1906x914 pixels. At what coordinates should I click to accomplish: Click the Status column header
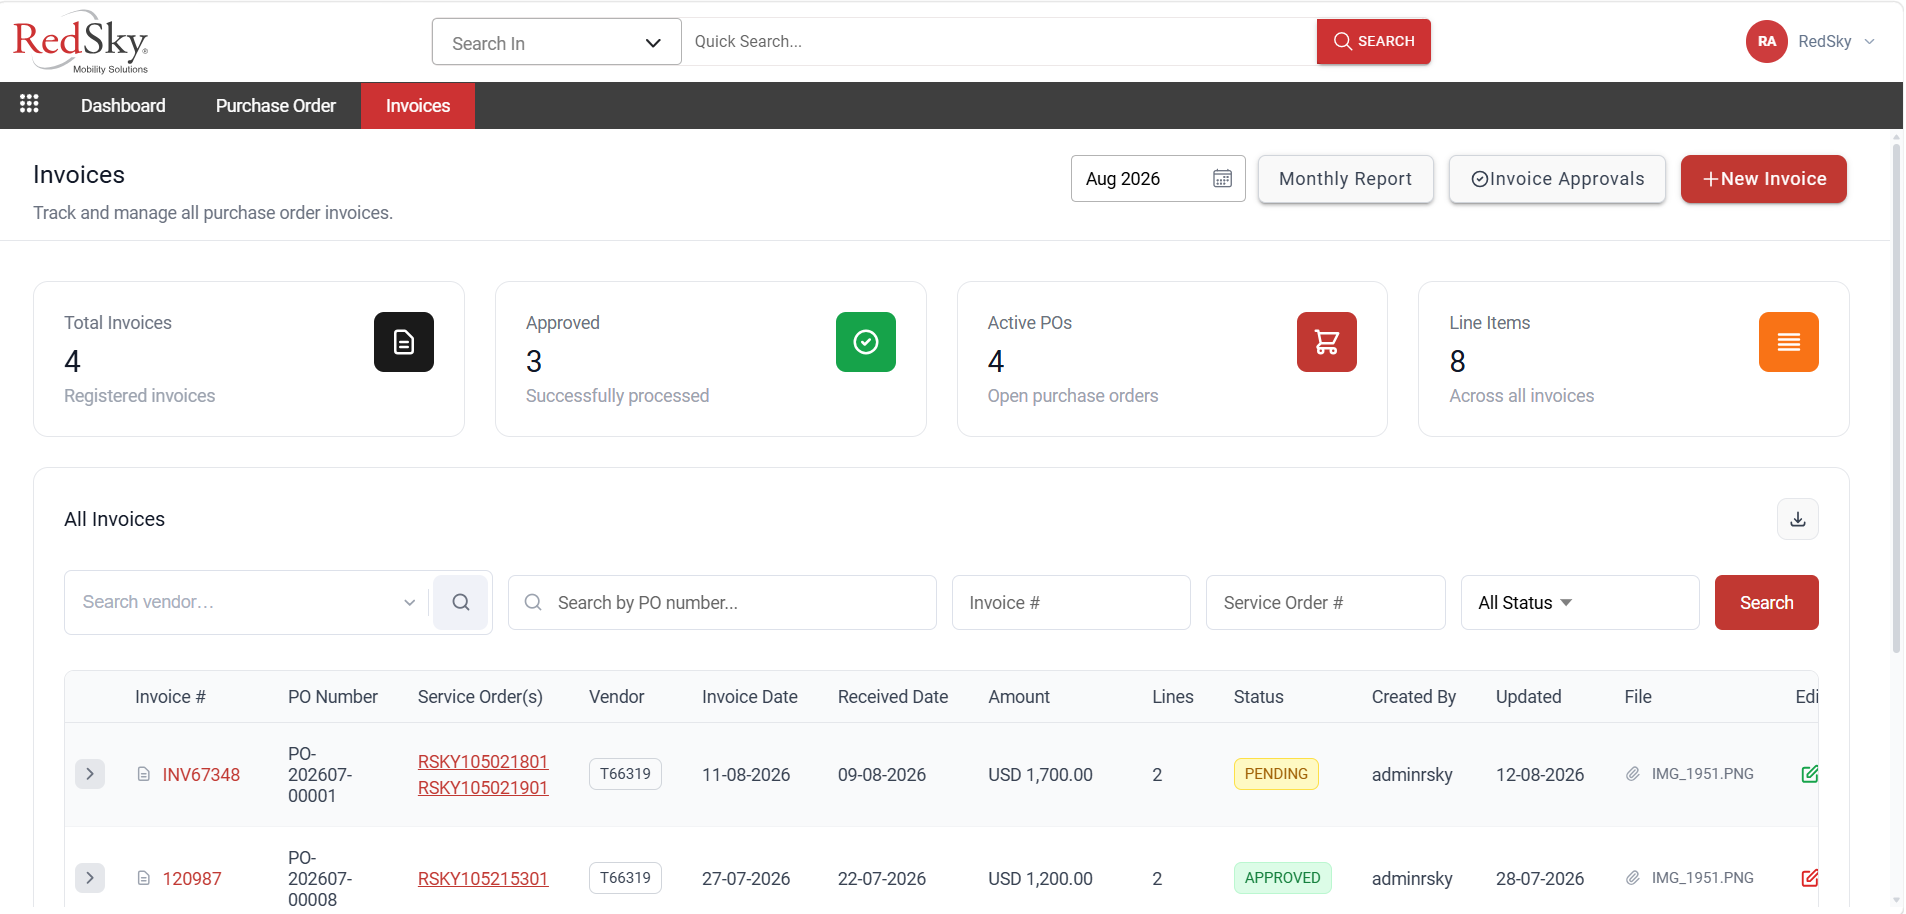[1258, 697]
